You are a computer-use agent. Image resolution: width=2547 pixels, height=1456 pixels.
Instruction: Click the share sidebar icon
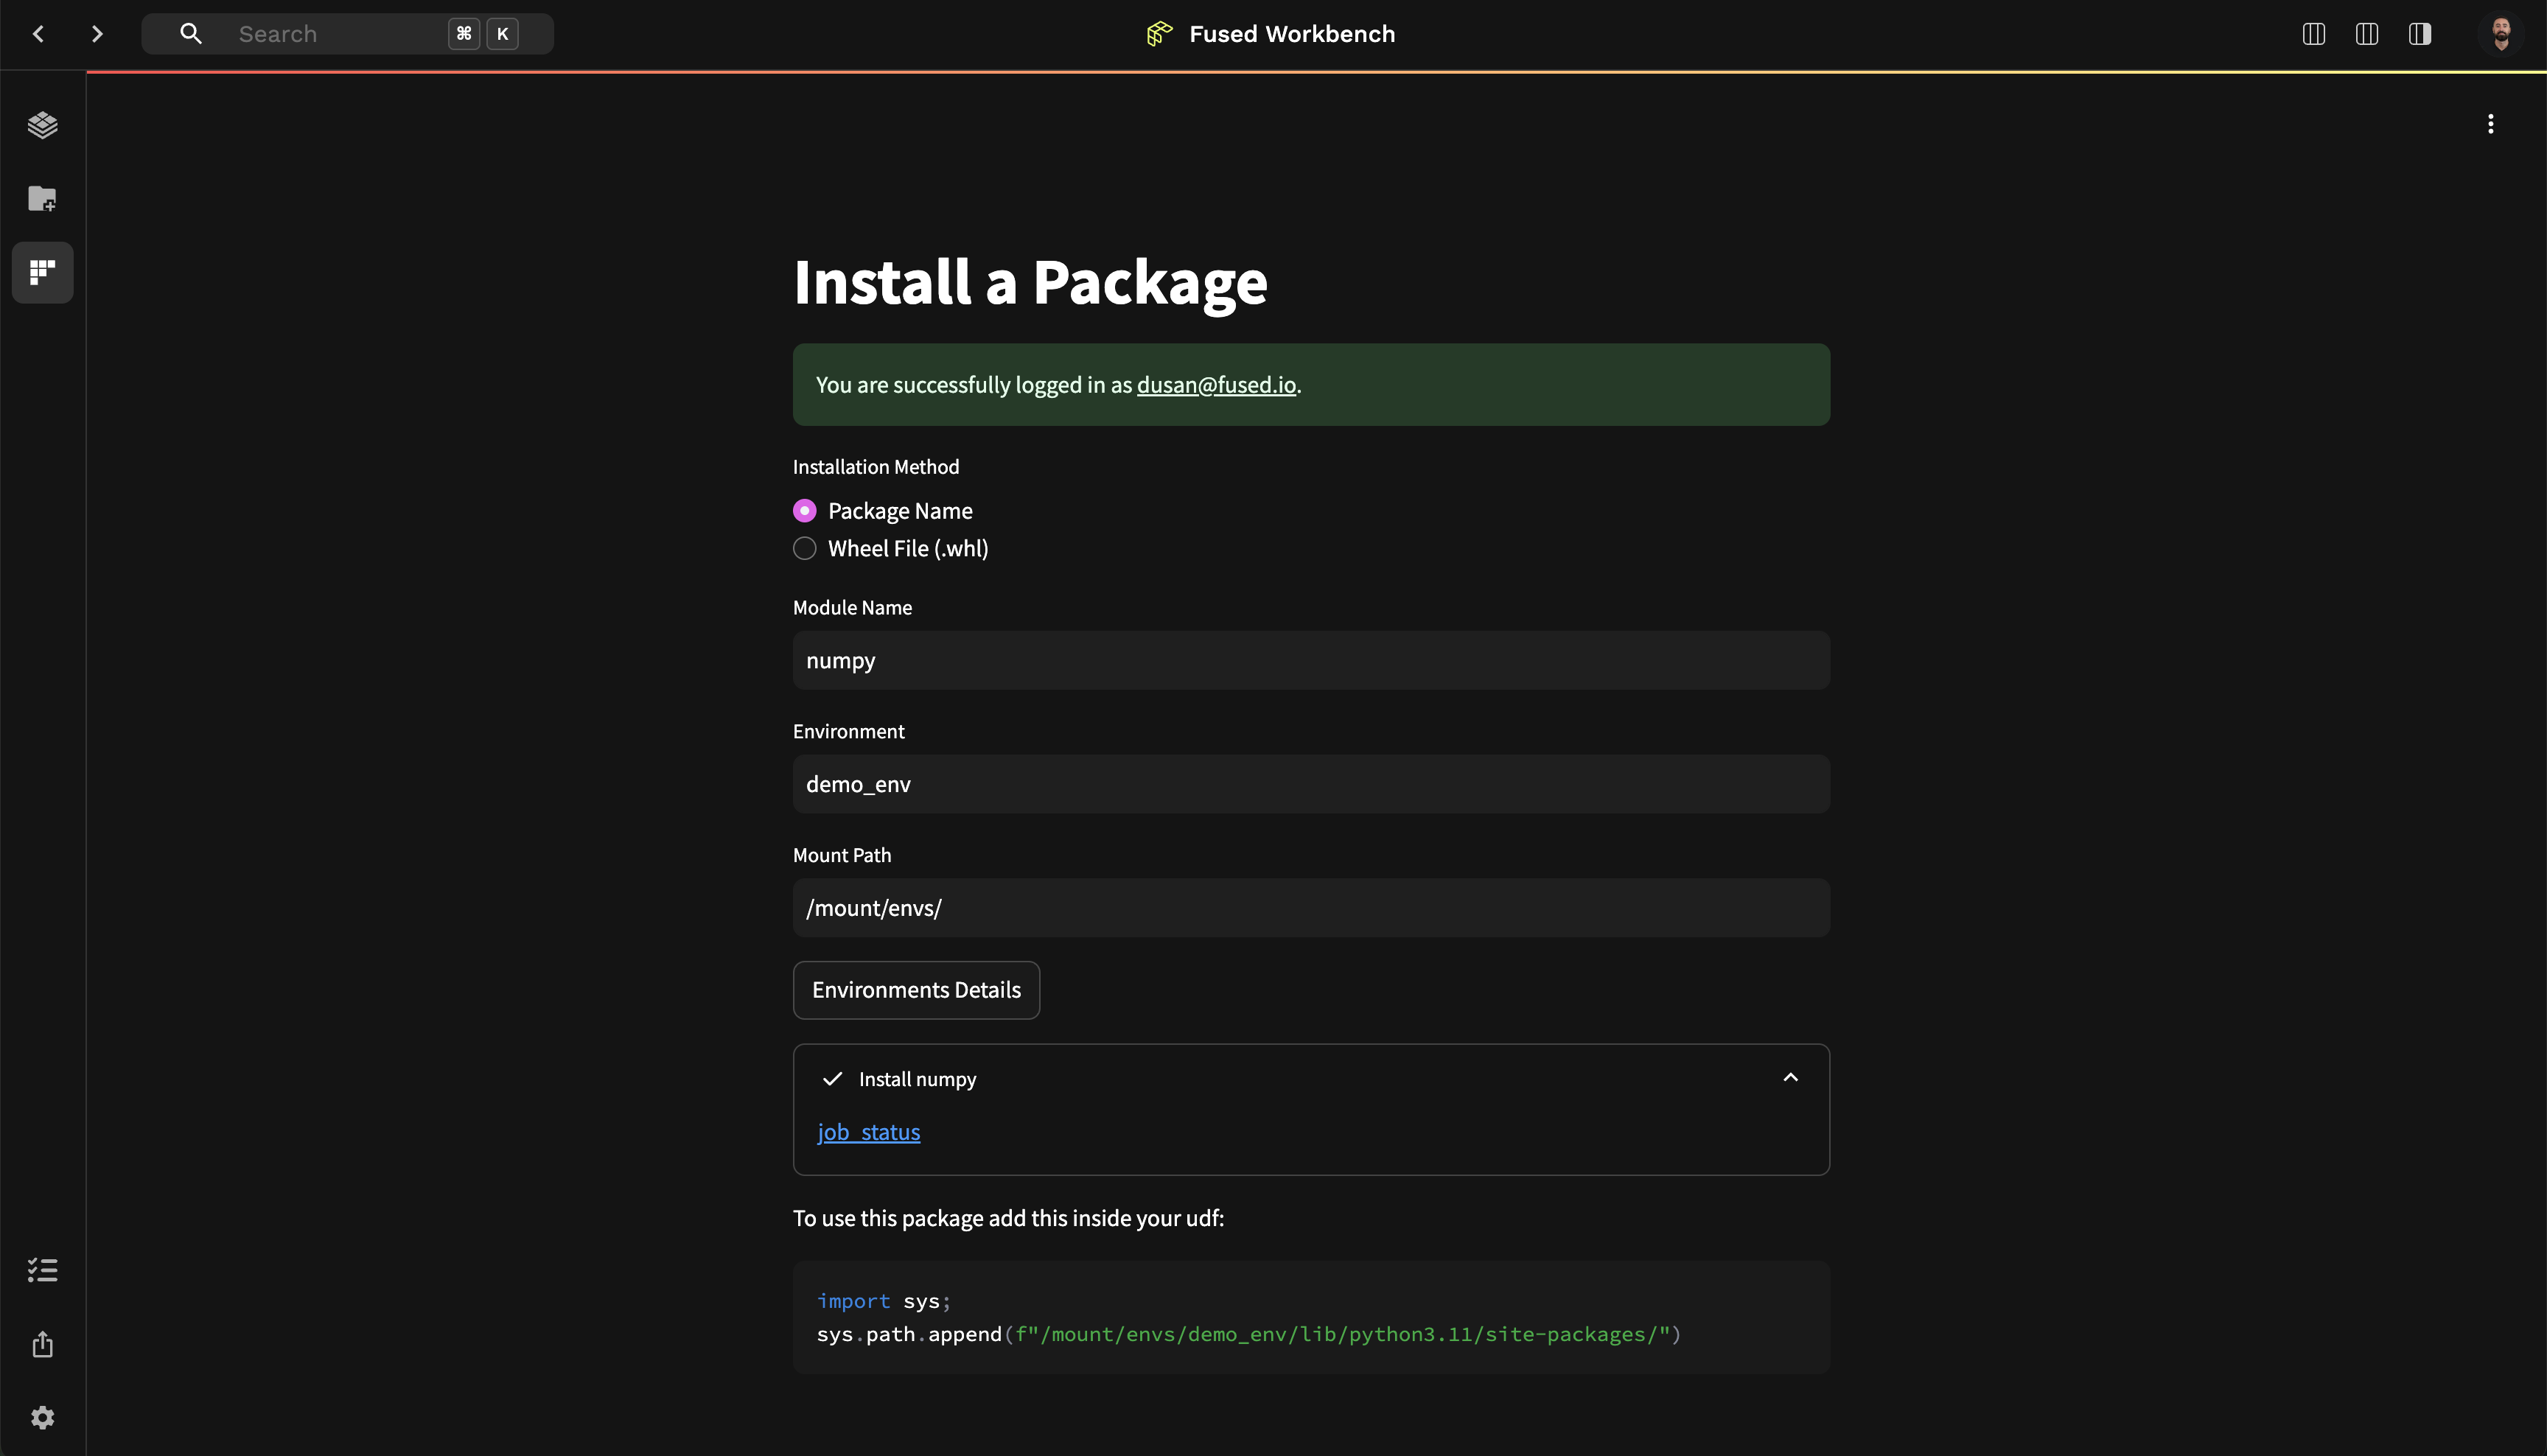pyautogui.click(x=42, y=1344)
